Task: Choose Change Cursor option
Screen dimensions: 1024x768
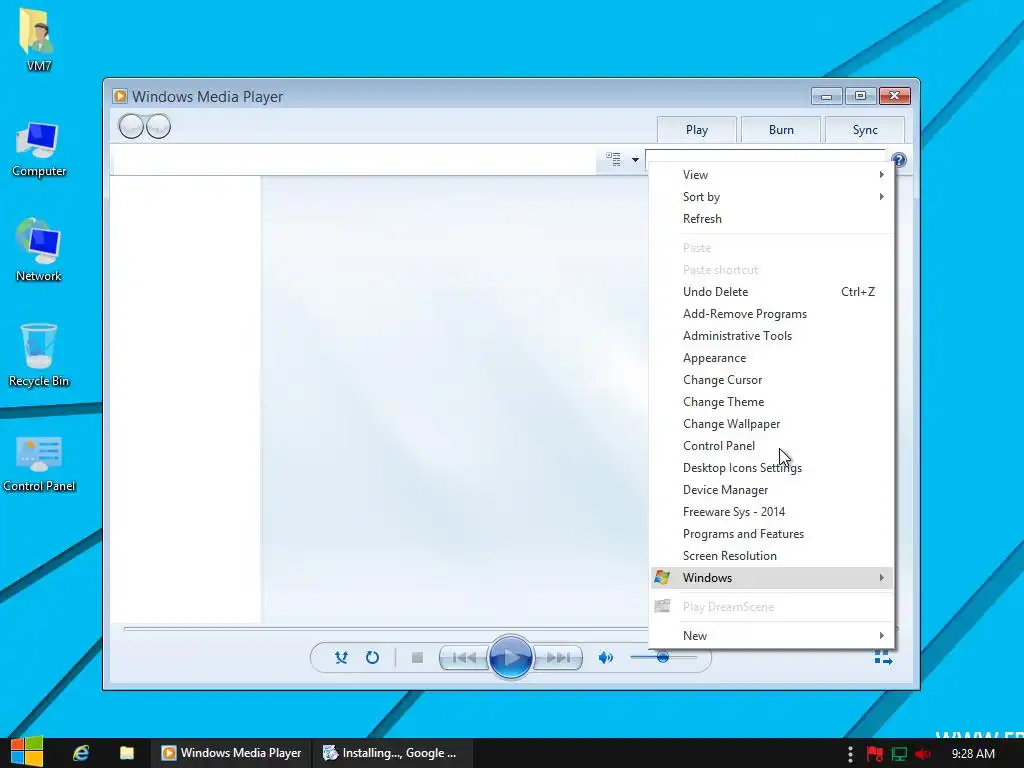Action: pyautogui.click(x=772, y=380)
